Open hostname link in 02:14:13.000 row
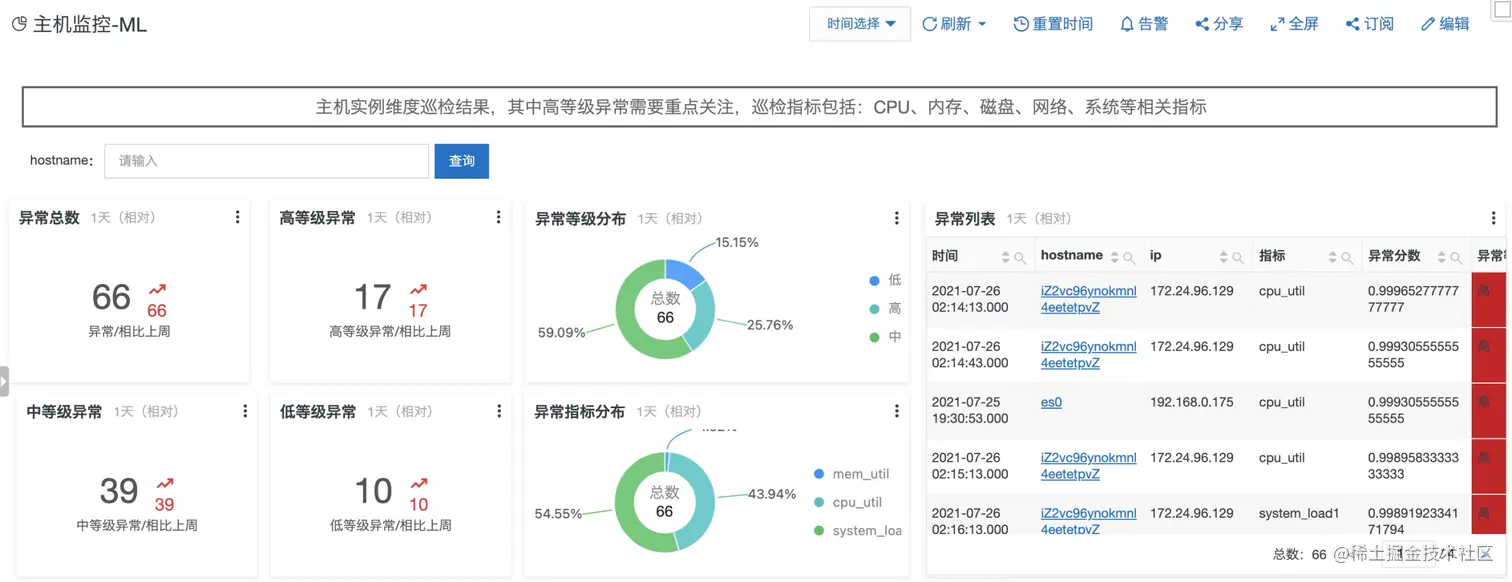This screenshot has width=1512, height=582. point(1088,299)
